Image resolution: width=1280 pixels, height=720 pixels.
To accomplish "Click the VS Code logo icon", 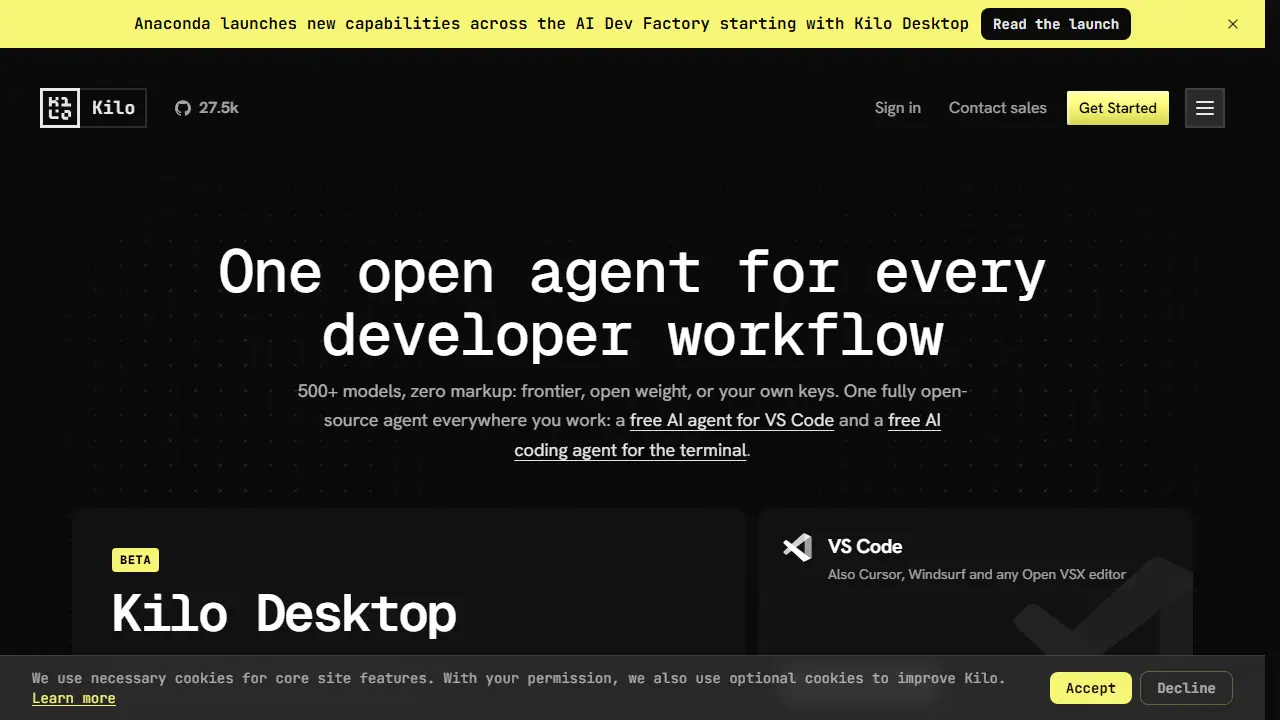I will 797,547.
